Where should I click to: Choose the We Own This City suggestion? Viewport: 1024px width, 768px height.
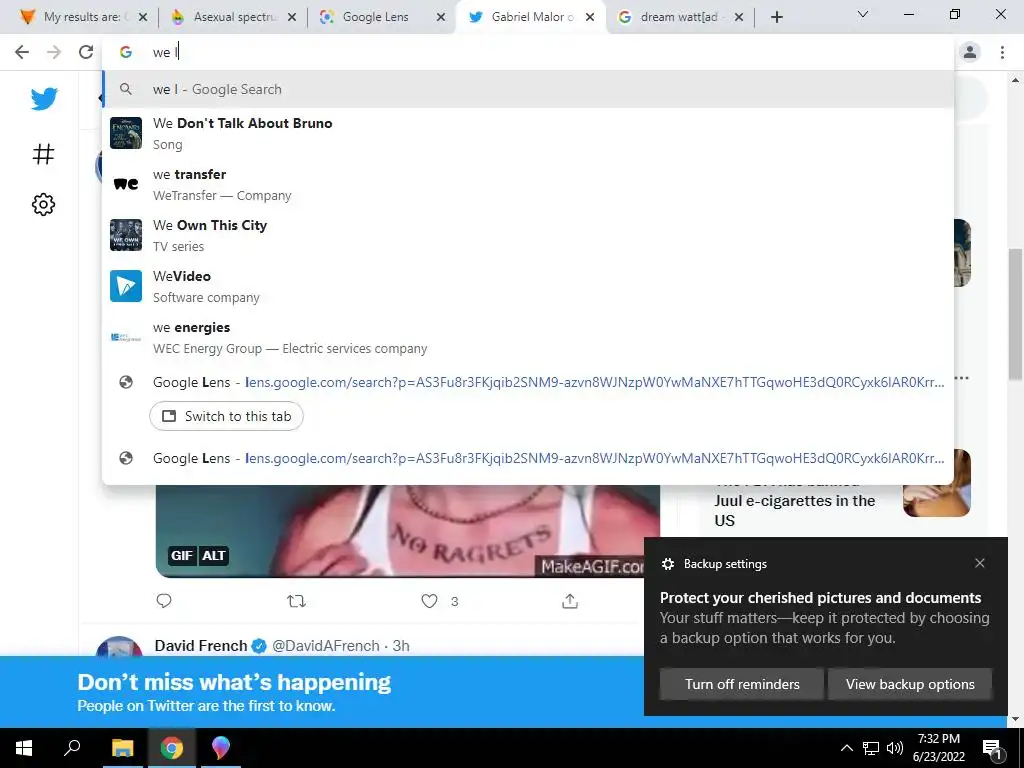528,235
